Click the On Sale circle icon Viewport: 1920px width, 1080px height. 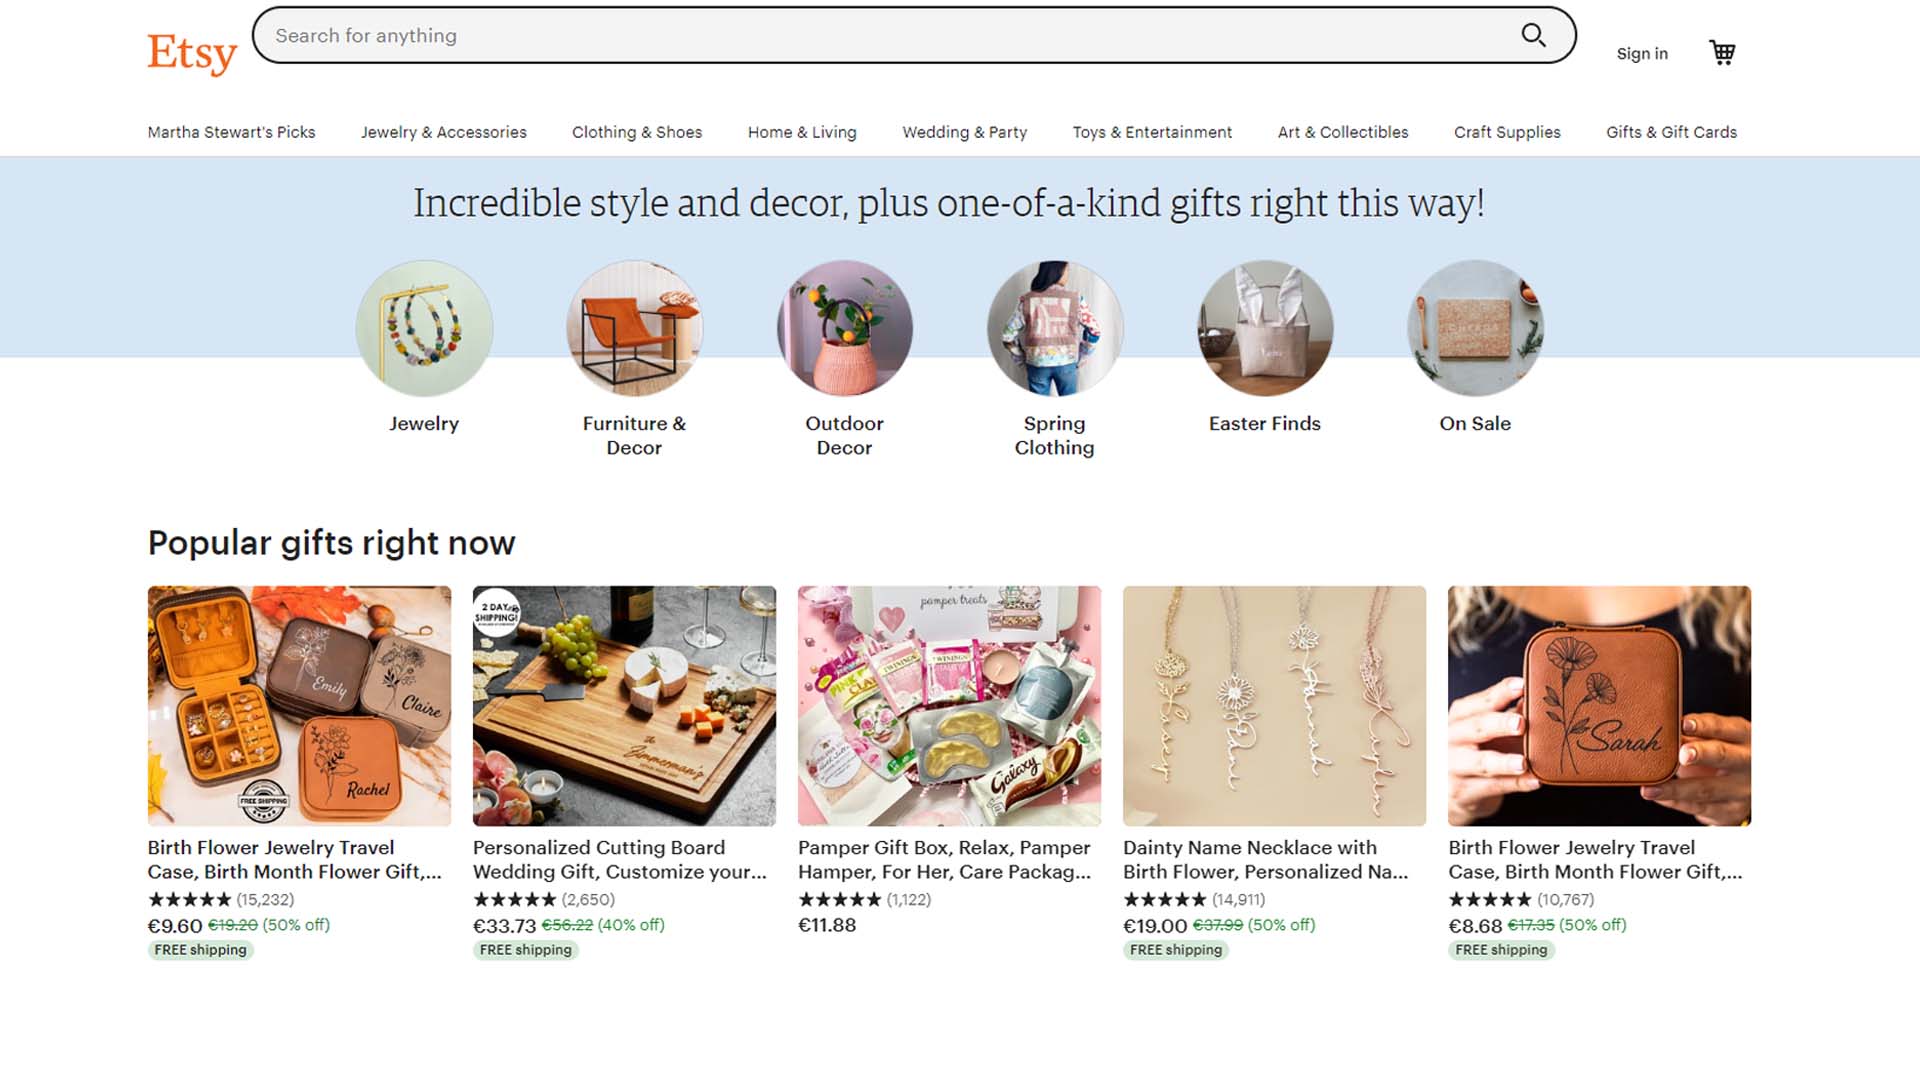click(x=1475, y=327)
